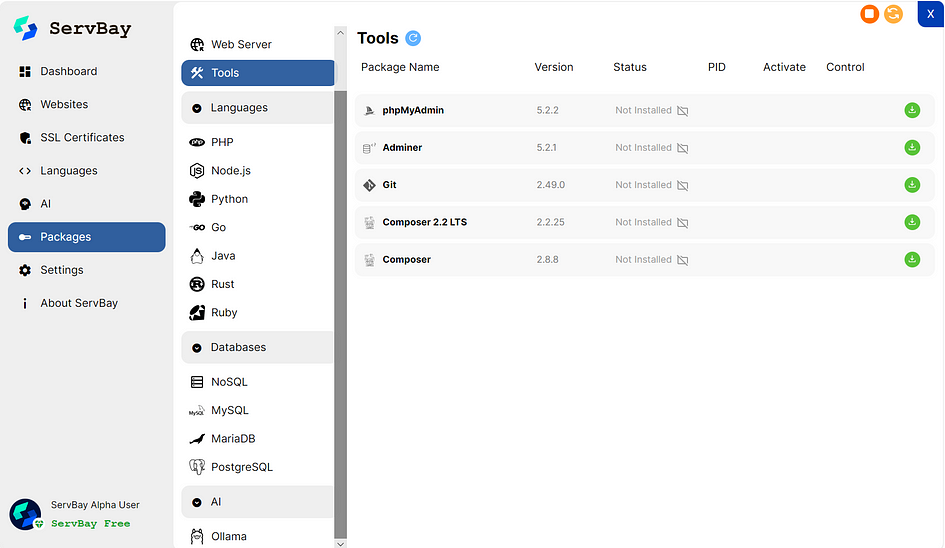Screen dimensions: 945x548
Task: Click the orange restart-all services button
Action: click(893, 13)
